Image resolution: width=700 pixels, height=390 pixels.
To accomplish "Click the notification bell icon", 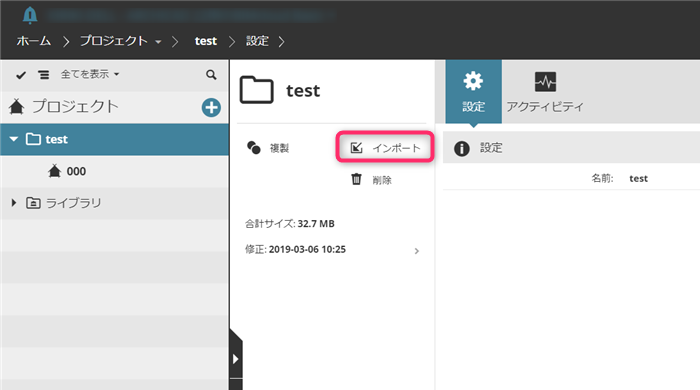I will point(30,15).
